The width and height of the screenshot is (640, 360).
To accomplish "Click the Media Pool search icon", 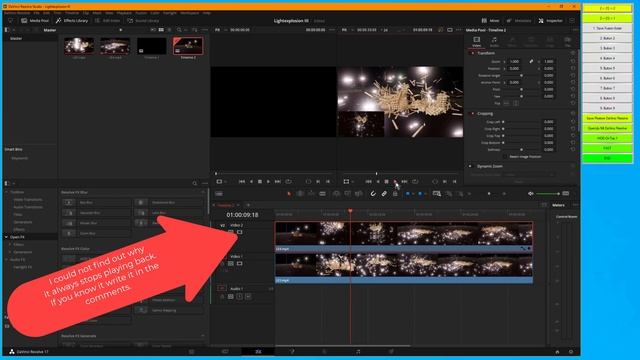I will (x=179, y=30).
